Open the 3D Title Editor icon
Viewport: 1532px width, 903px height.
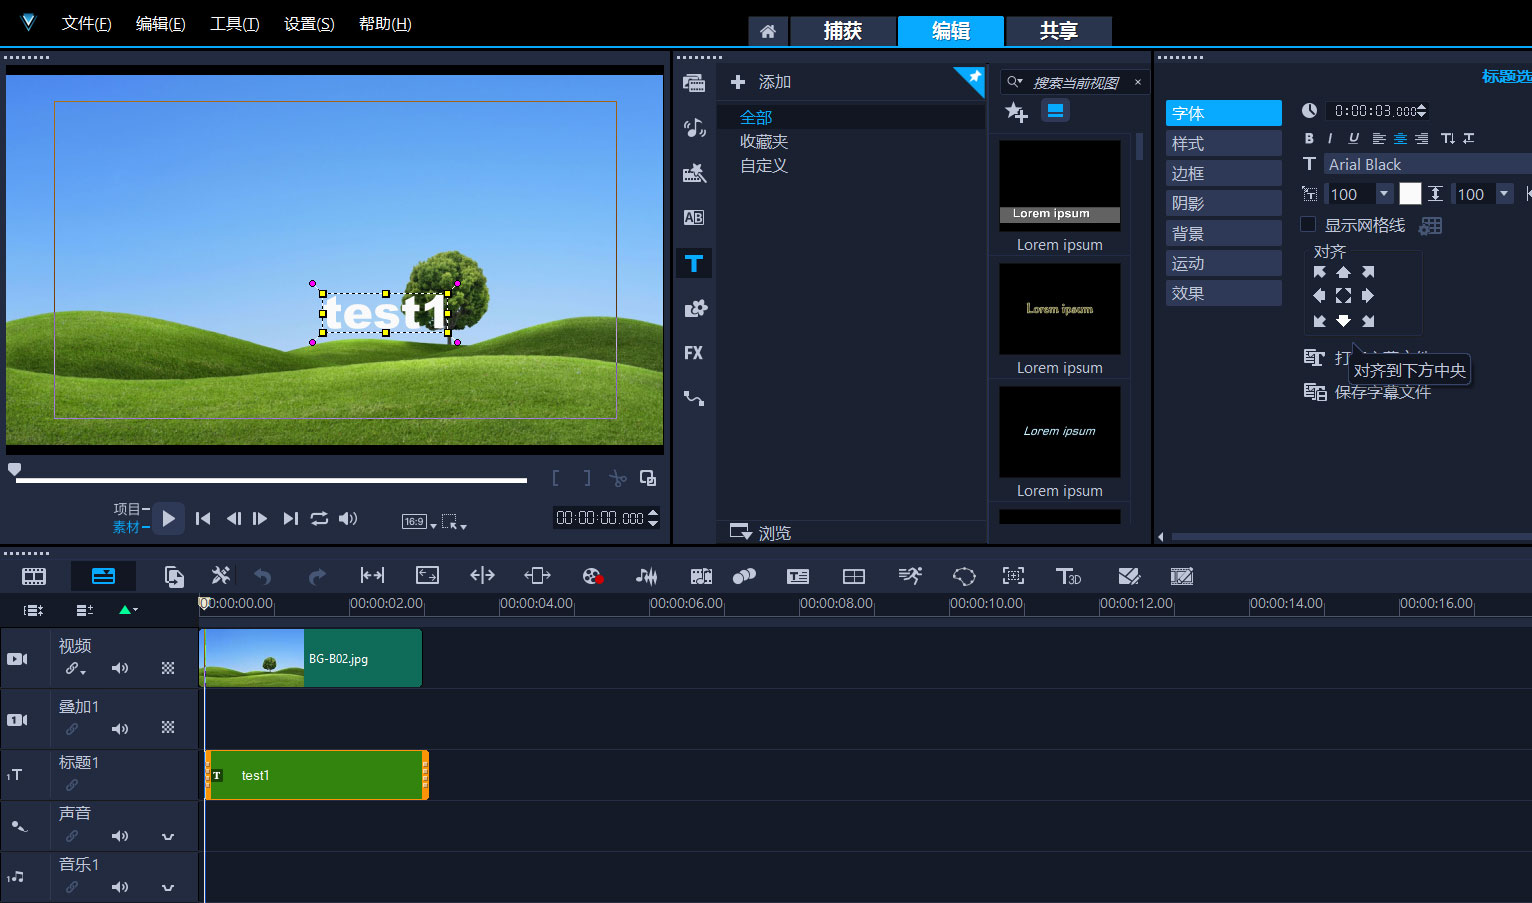tap(1068, 576)
